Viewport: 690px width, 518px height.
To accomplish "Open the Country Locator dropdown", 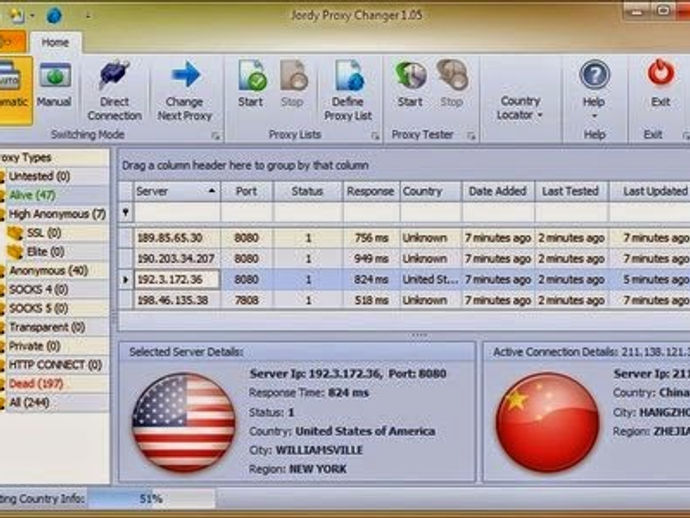I will pyautogui.click(x=520, y=108).
